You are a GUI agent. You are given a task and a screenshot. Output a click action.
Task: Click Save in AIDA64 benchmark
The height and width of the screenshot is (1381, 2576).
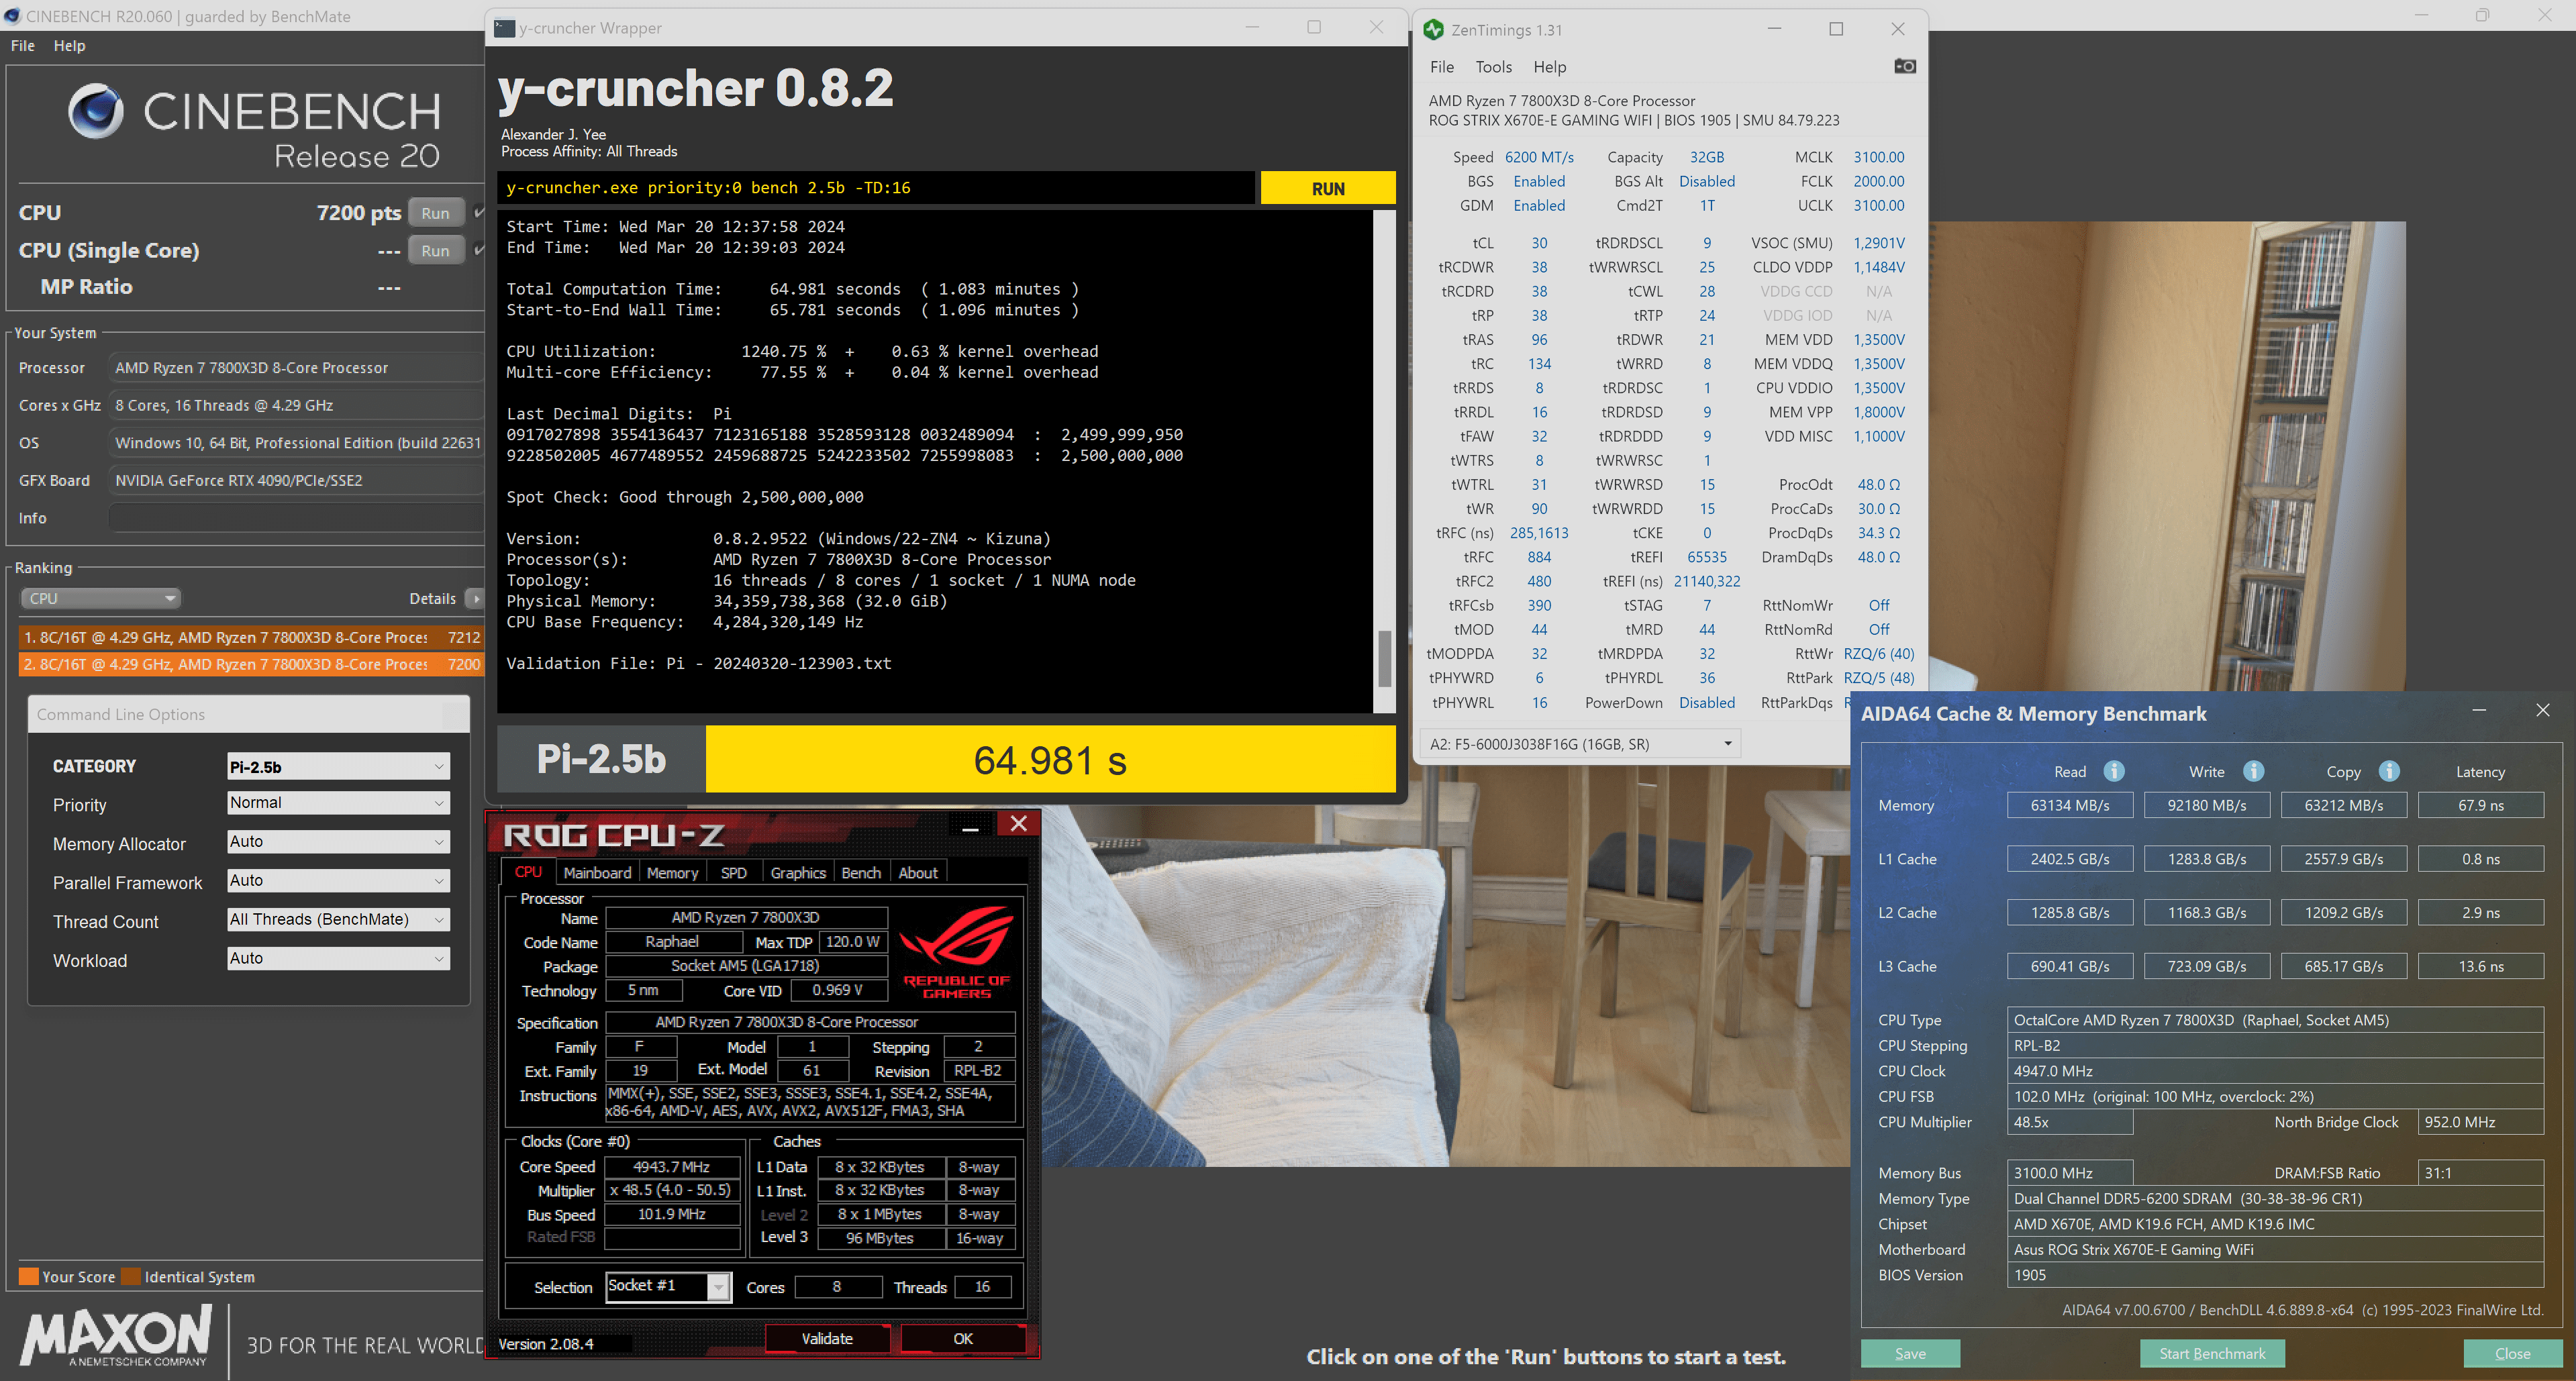tap(1910, 1354)
